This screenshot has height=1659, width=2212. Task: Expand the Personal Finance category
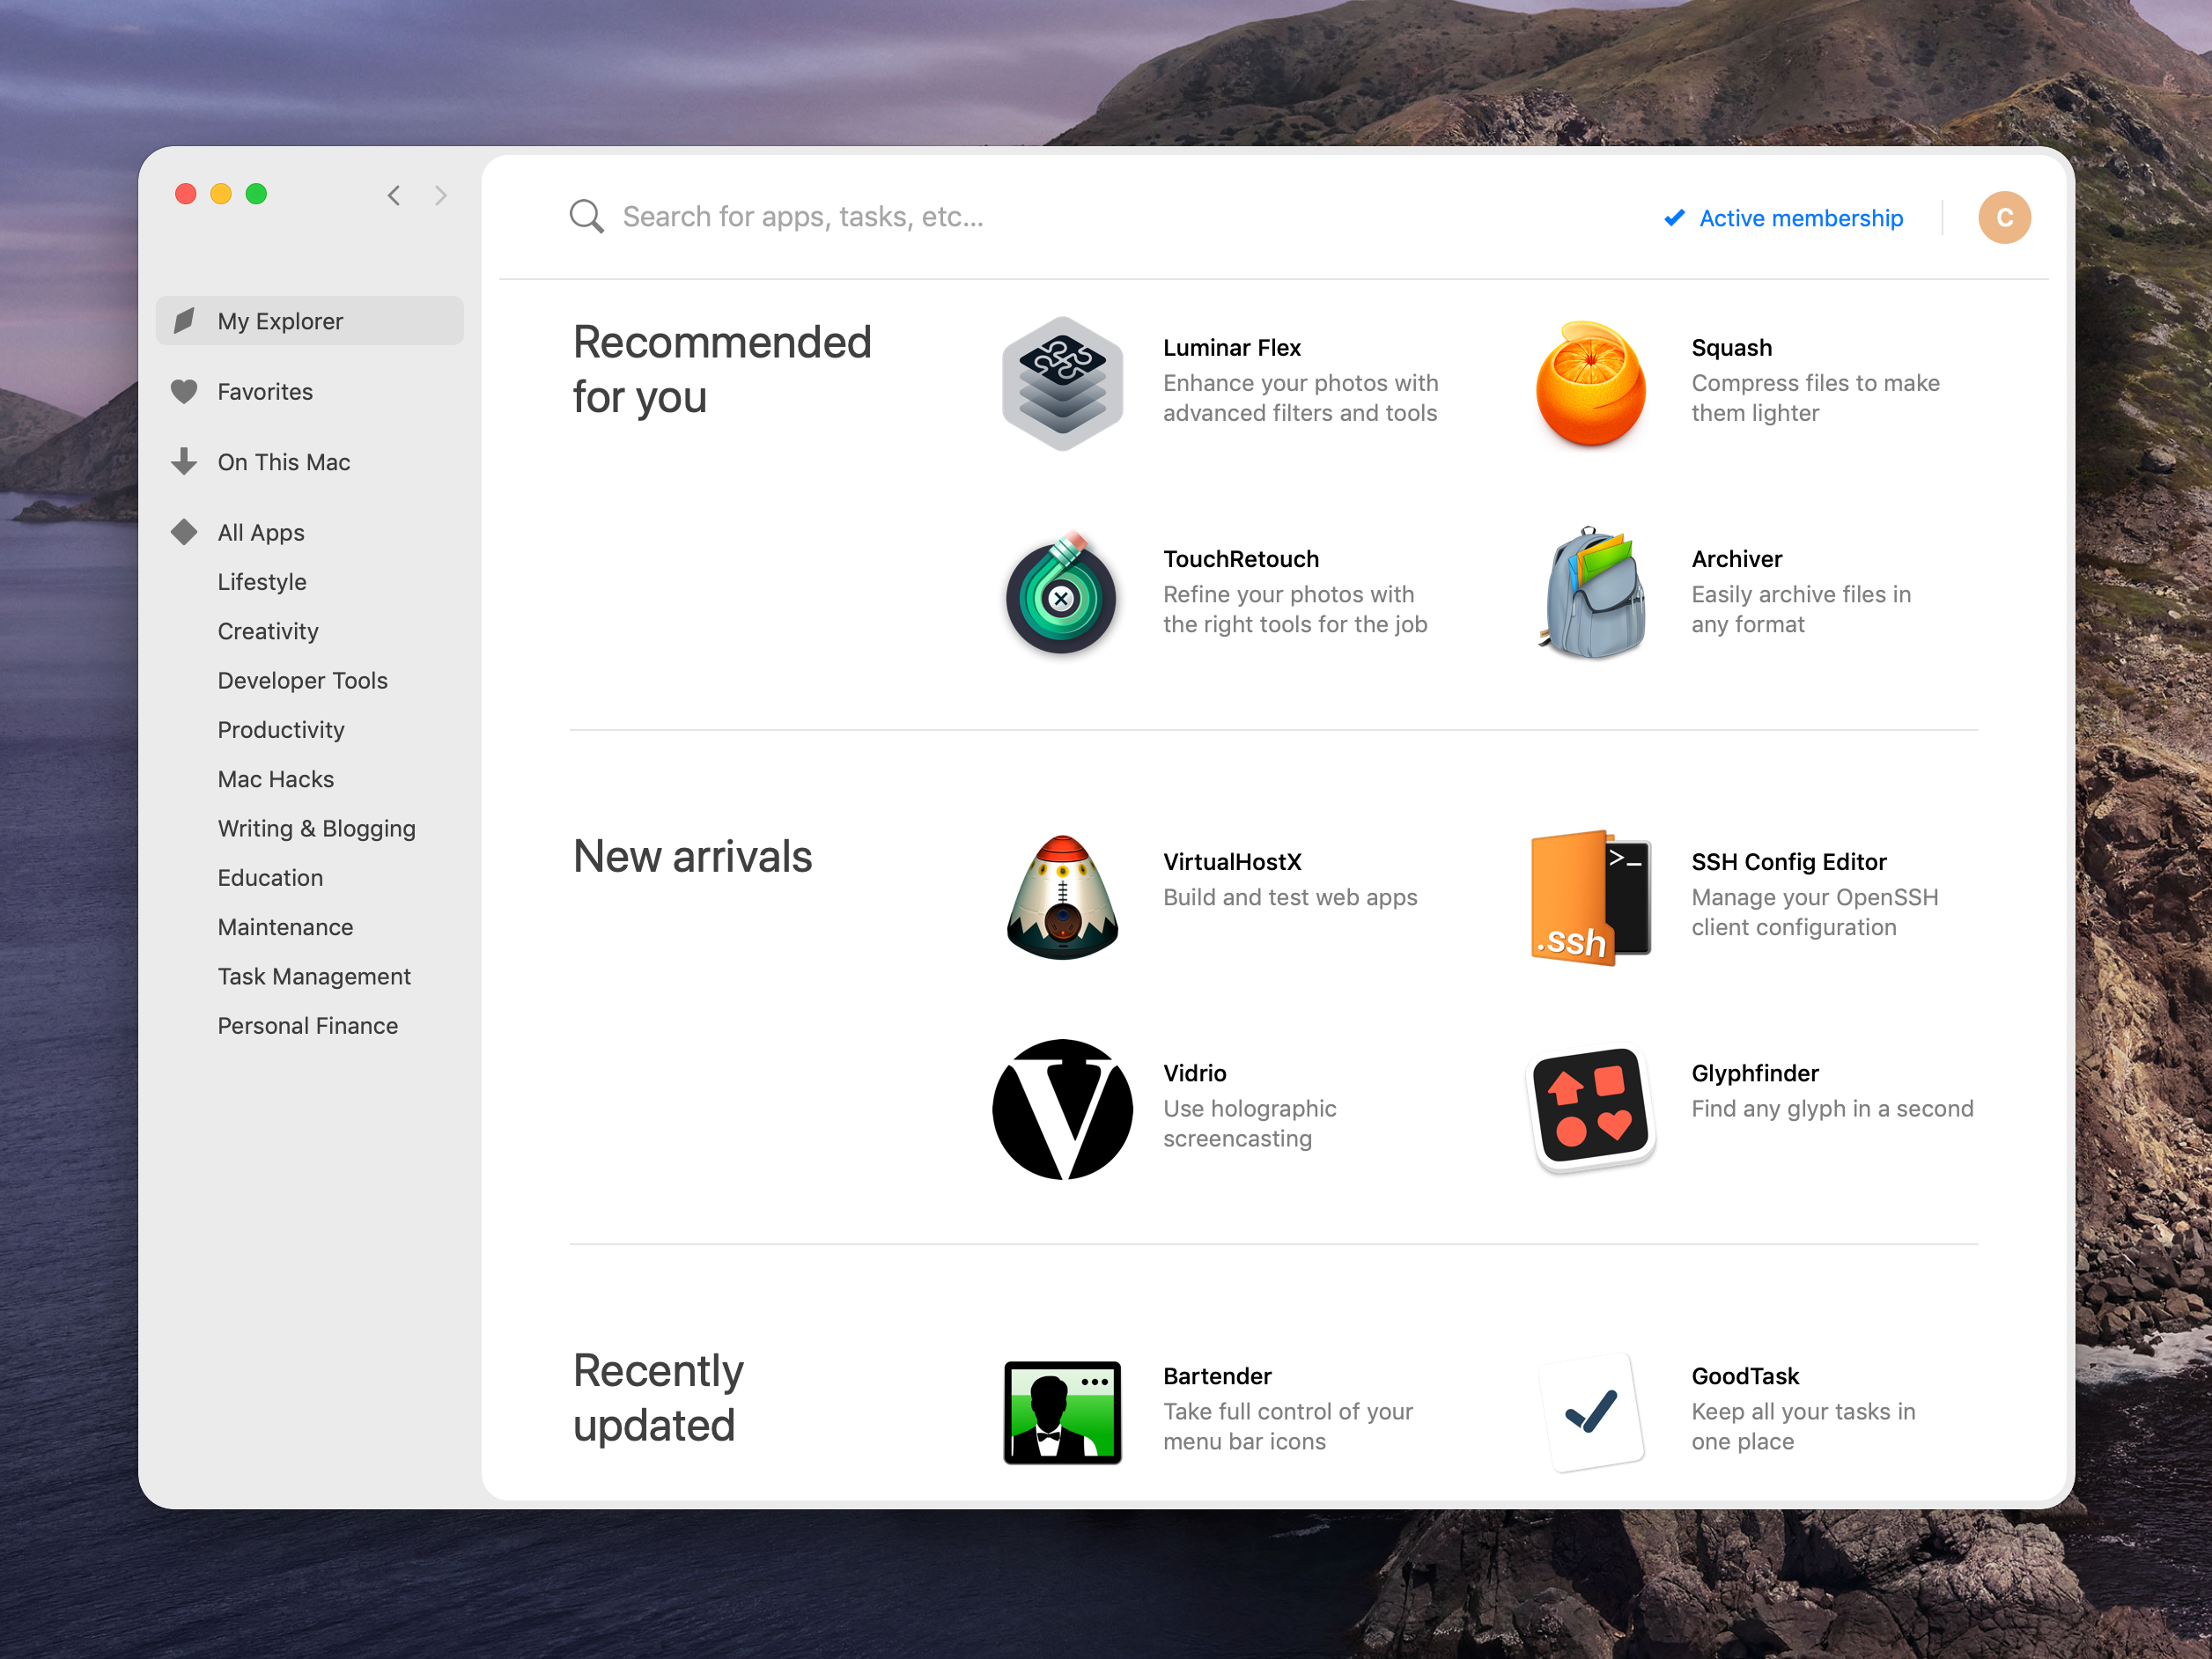[306, 1025]
